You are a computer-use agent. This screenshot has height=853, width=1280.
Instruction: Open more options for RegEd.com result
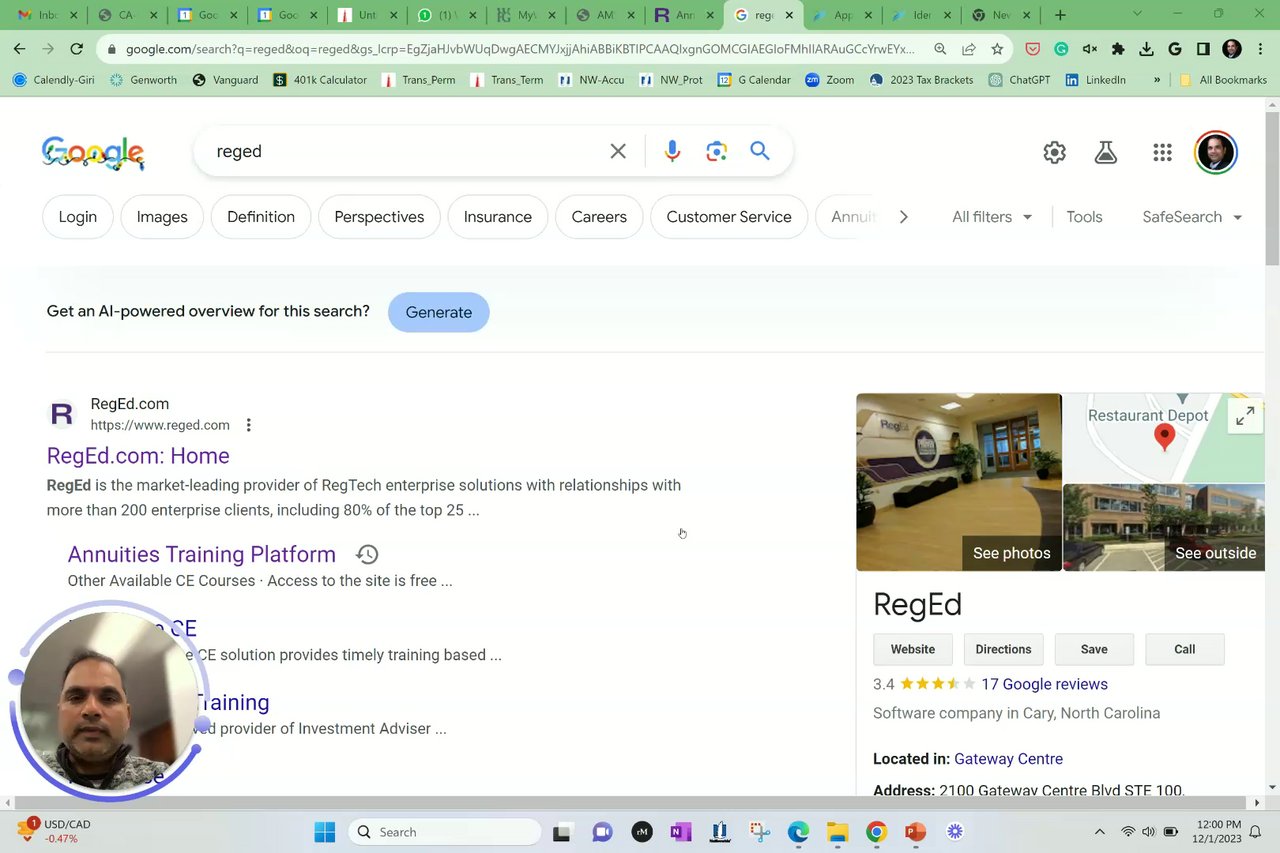(248, 425)
